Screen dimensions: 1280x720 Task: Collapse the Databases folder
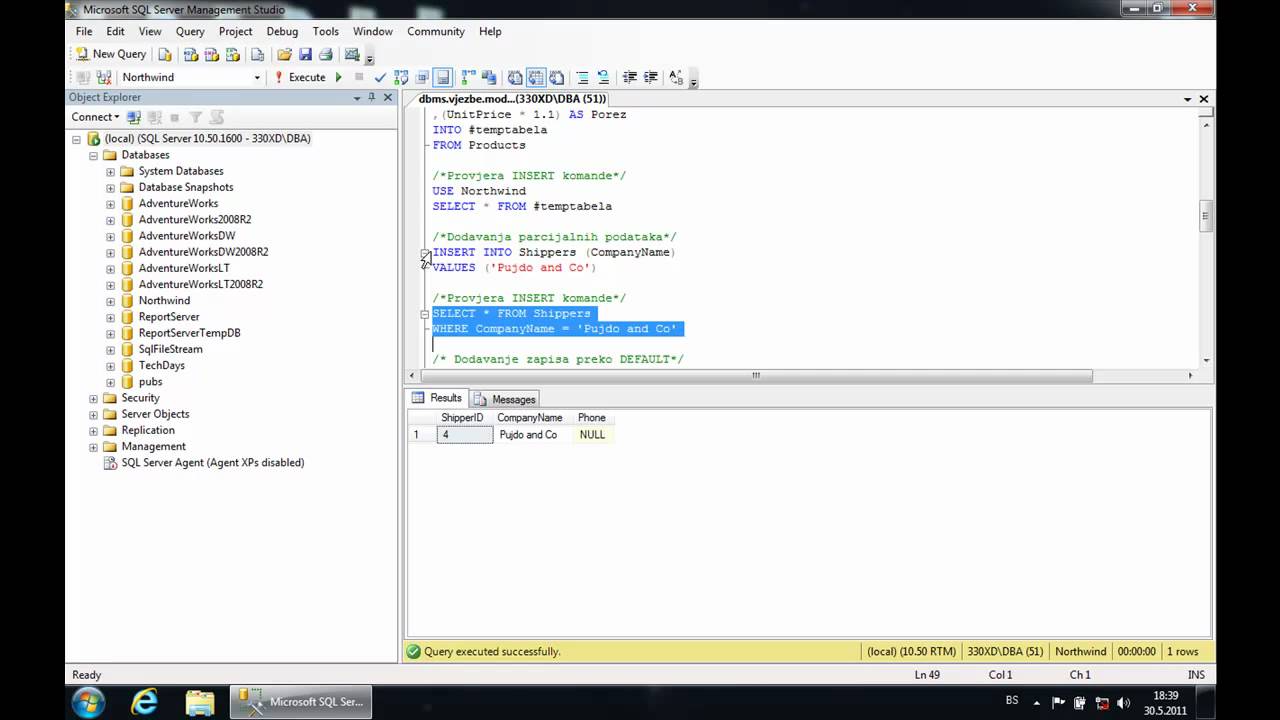pyautogui.click(x=93, y=155)
